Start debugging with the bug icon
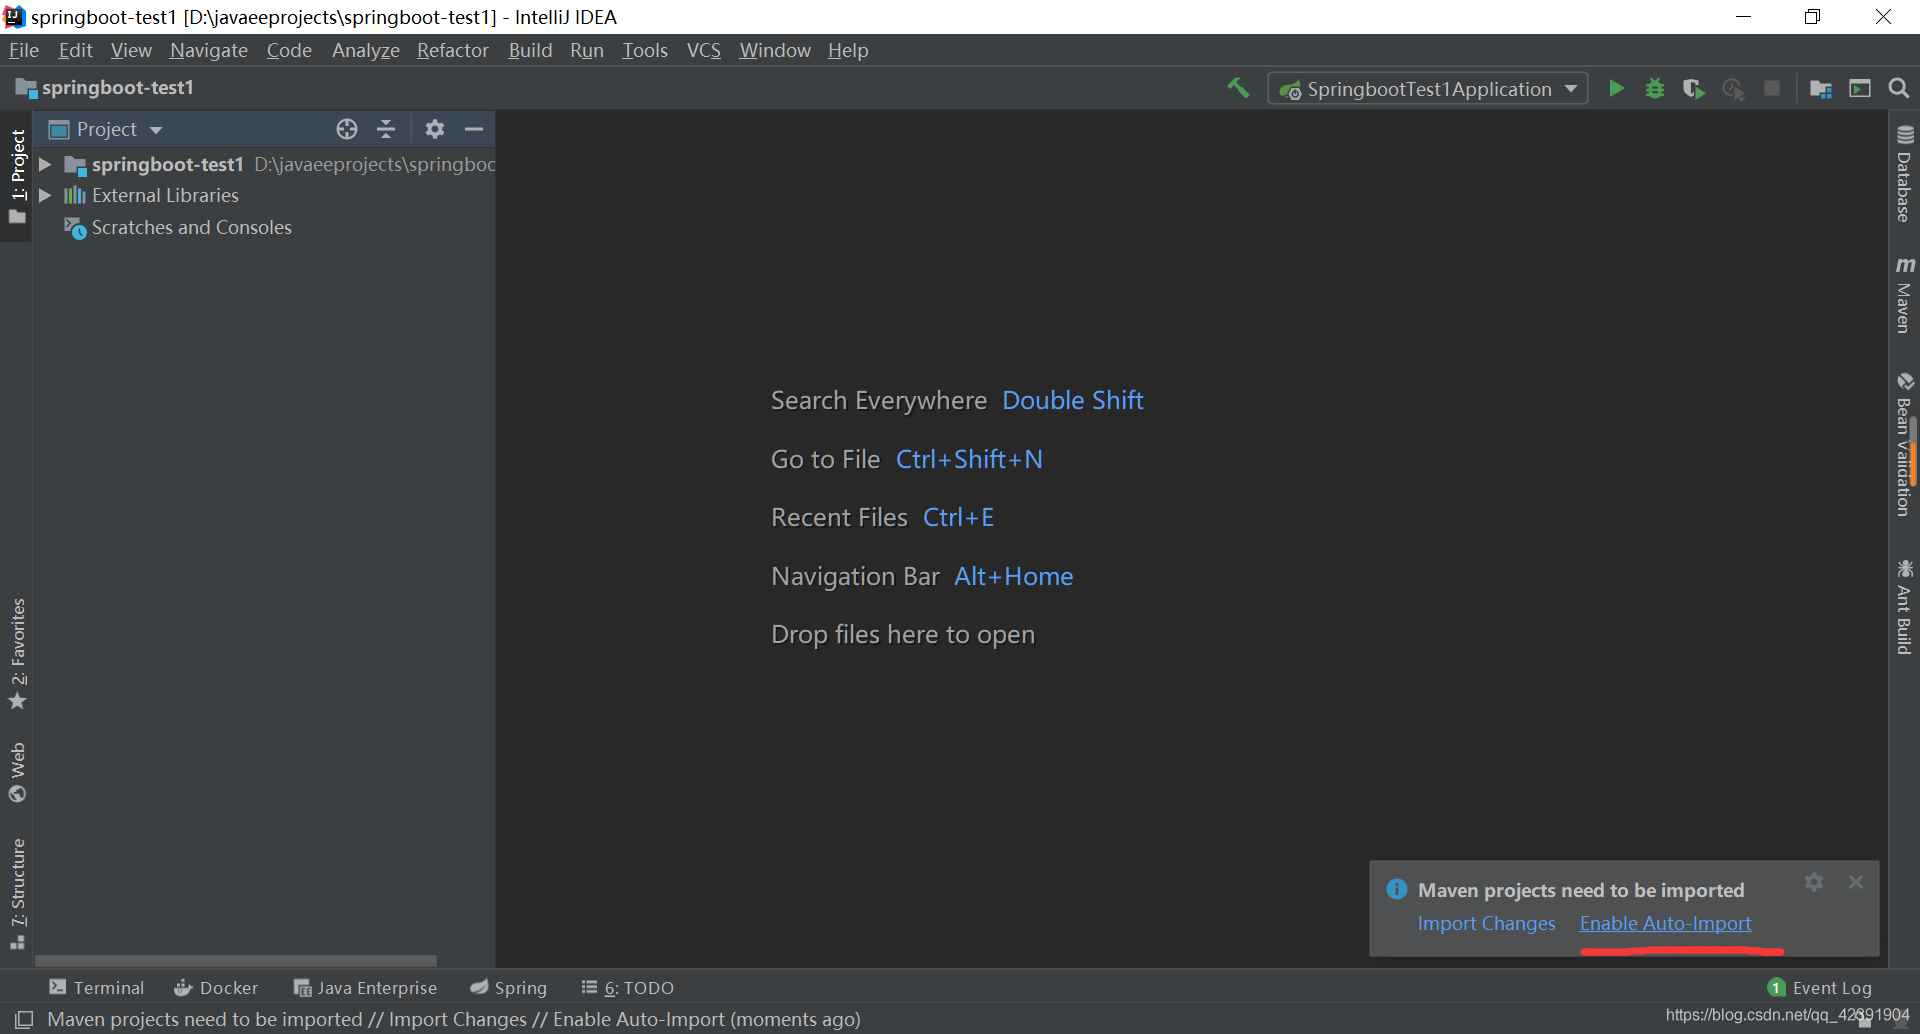The width and height of the screenshot is (1920, 1034). click(x=1655, y=89)
